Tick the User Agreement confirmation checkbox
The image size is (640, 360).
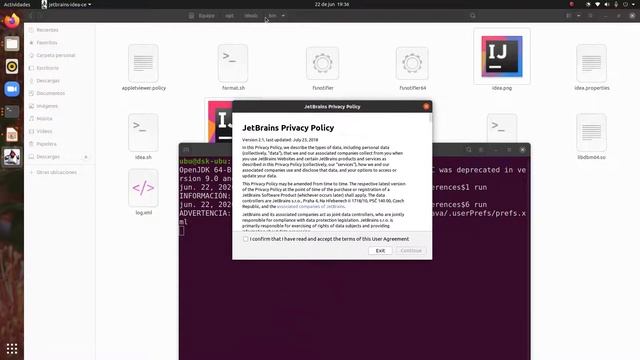[x=245, y=239]
